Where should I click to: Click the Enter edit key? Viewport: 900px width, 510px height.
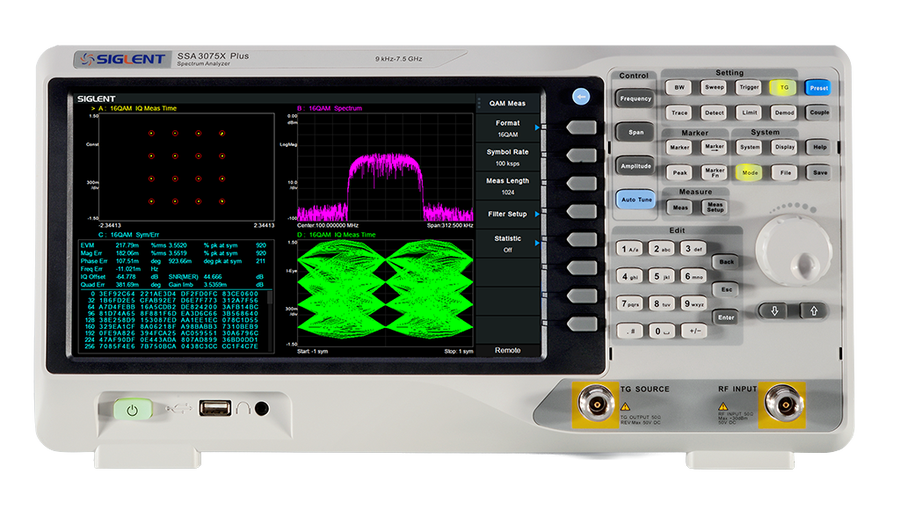coord(726,317)
